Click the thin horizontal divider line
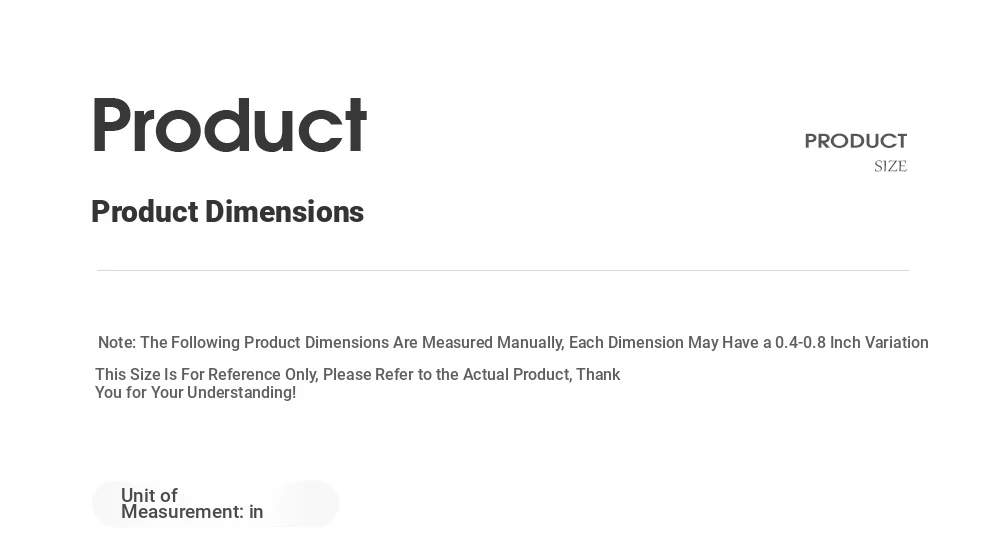 click(x=503, y=270)
